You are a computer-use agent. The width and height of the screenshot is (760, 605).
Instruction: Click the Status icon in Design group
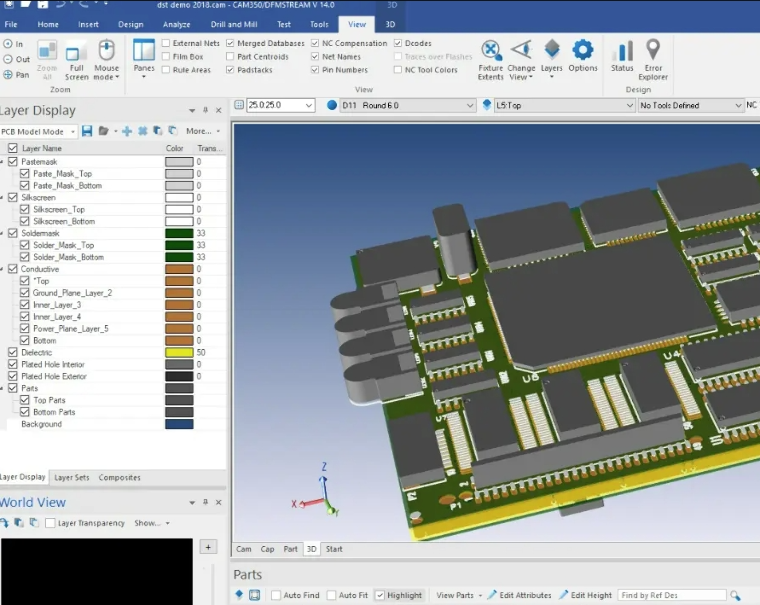pos(622,51)
